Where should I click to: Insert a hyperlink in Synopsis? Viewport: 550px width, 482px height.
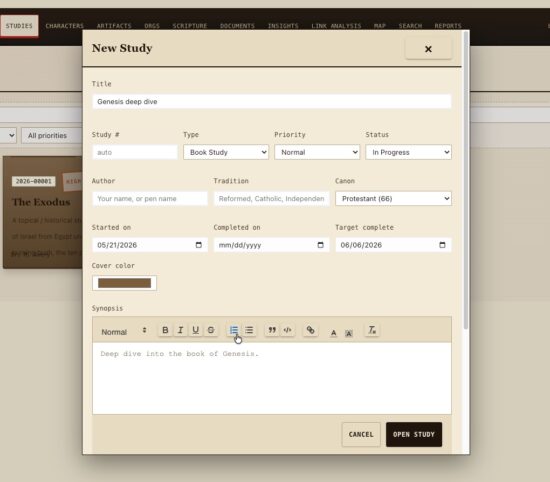pyautogui.click(x=310, y=330)
